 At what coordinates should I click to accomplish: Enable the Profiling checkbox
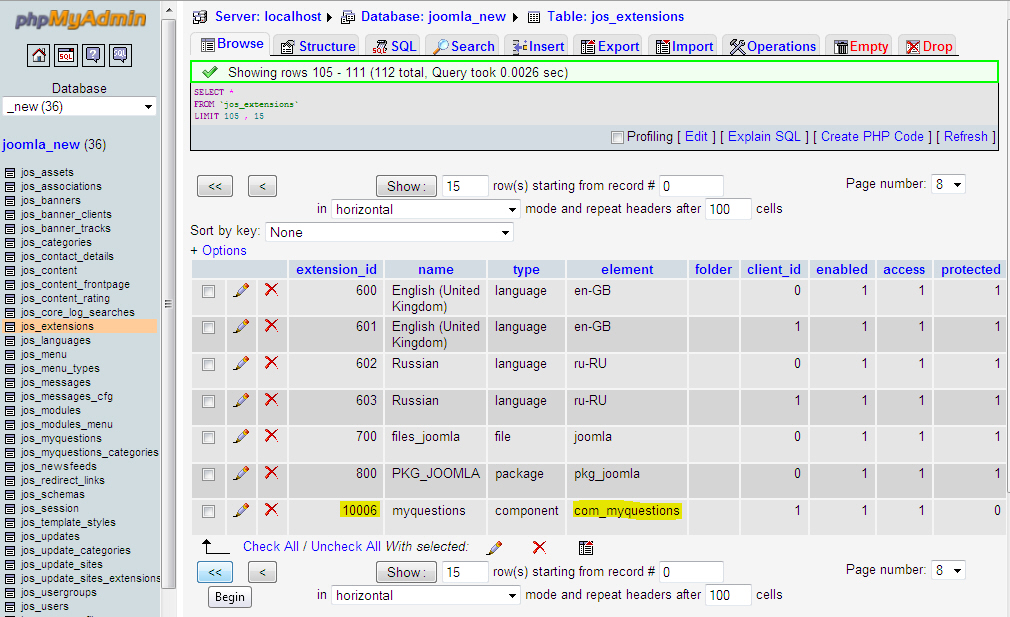coord(617,137)
